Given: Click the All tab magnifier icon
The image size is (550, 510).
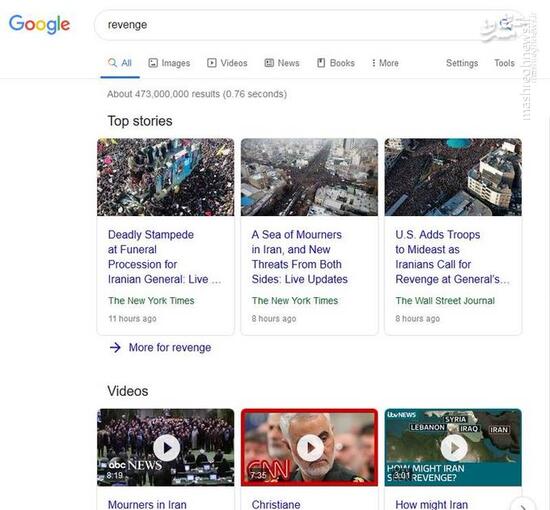Looking at the screenshot, I should click(x=112, y=63).
